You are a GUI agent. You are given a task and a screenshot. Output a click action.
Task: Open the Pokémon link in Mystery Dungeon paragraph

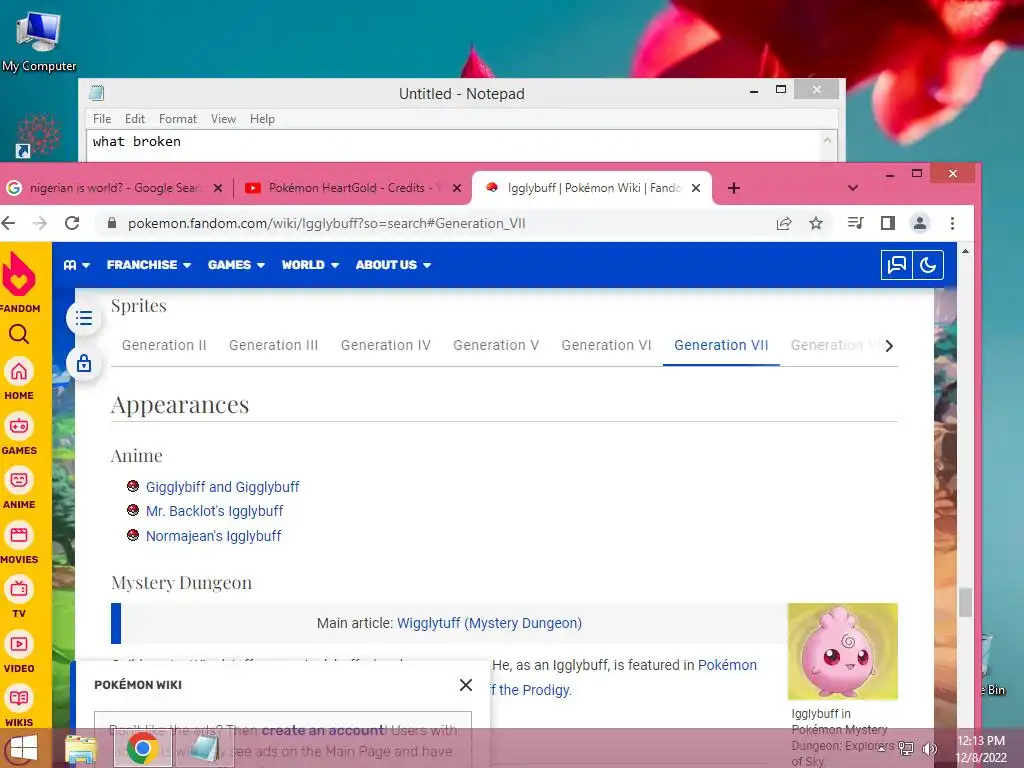(x=728, y=665)
